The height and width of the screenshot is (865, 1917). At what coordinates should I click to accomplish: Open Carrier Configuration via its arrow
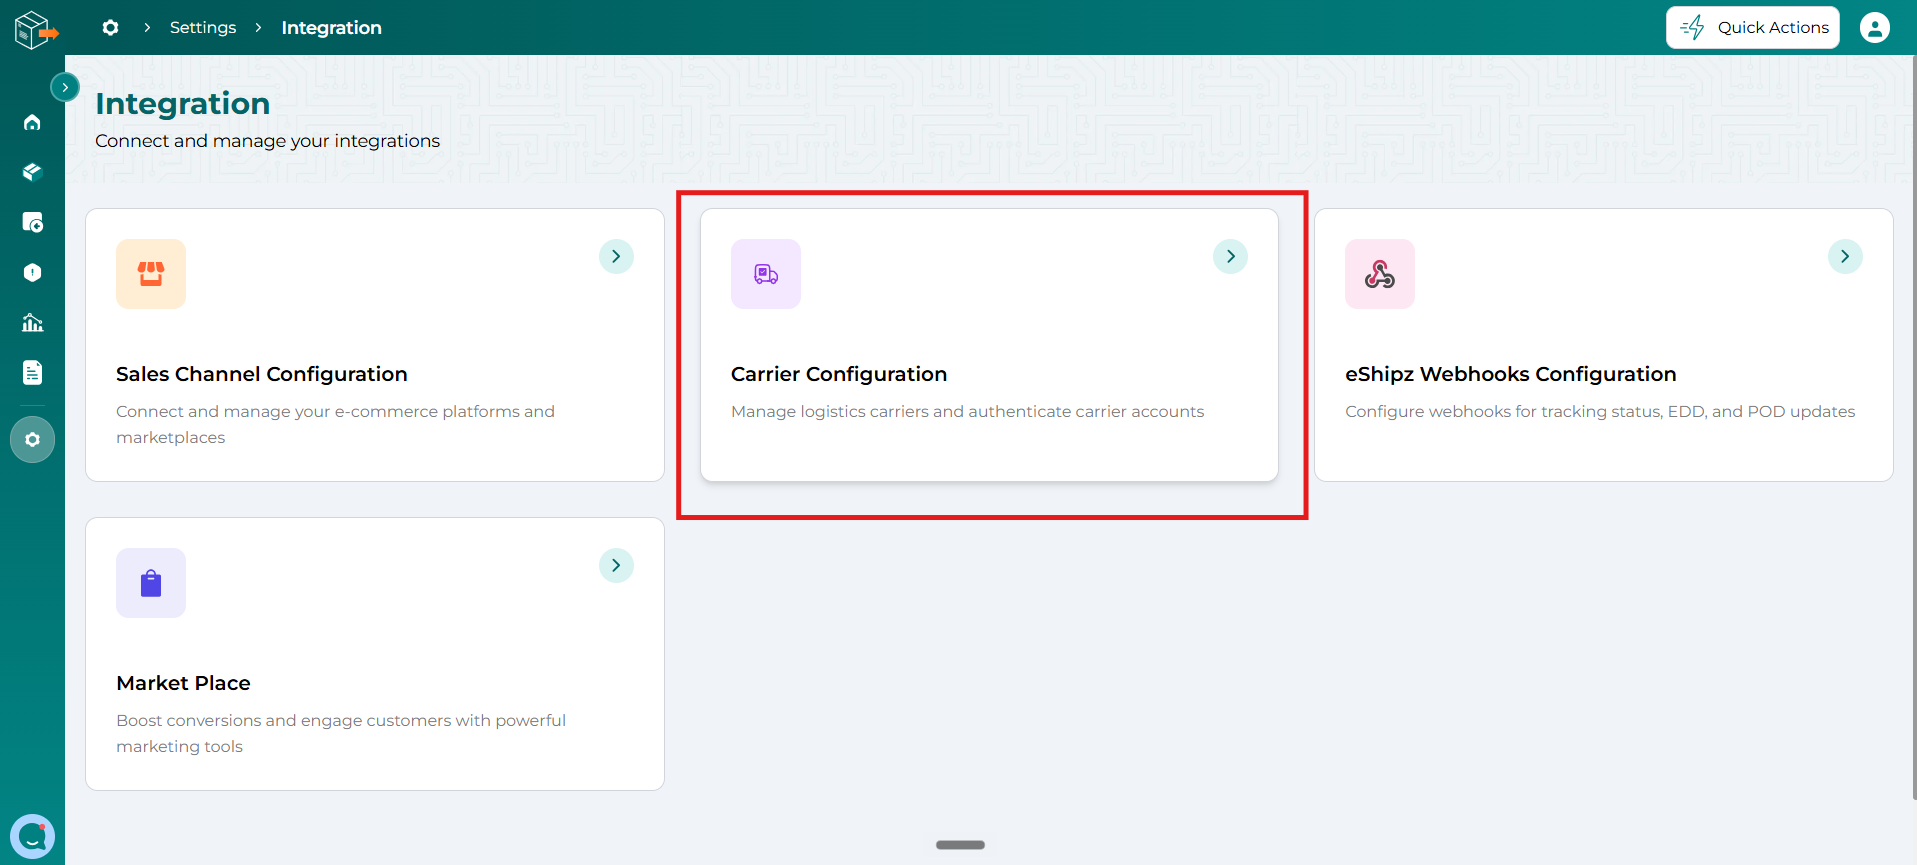[1230, 256]
